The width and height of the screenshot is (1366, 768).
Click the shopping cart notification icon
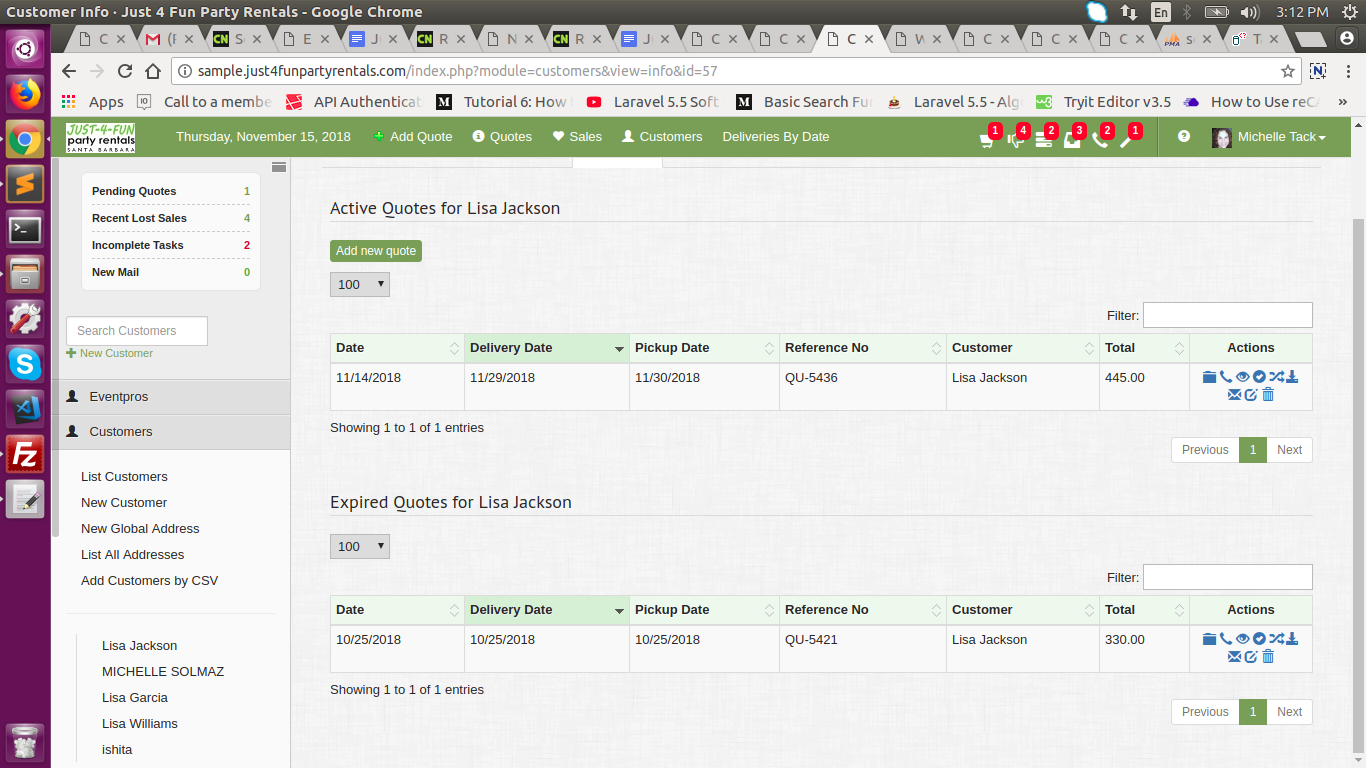(987, 139)
